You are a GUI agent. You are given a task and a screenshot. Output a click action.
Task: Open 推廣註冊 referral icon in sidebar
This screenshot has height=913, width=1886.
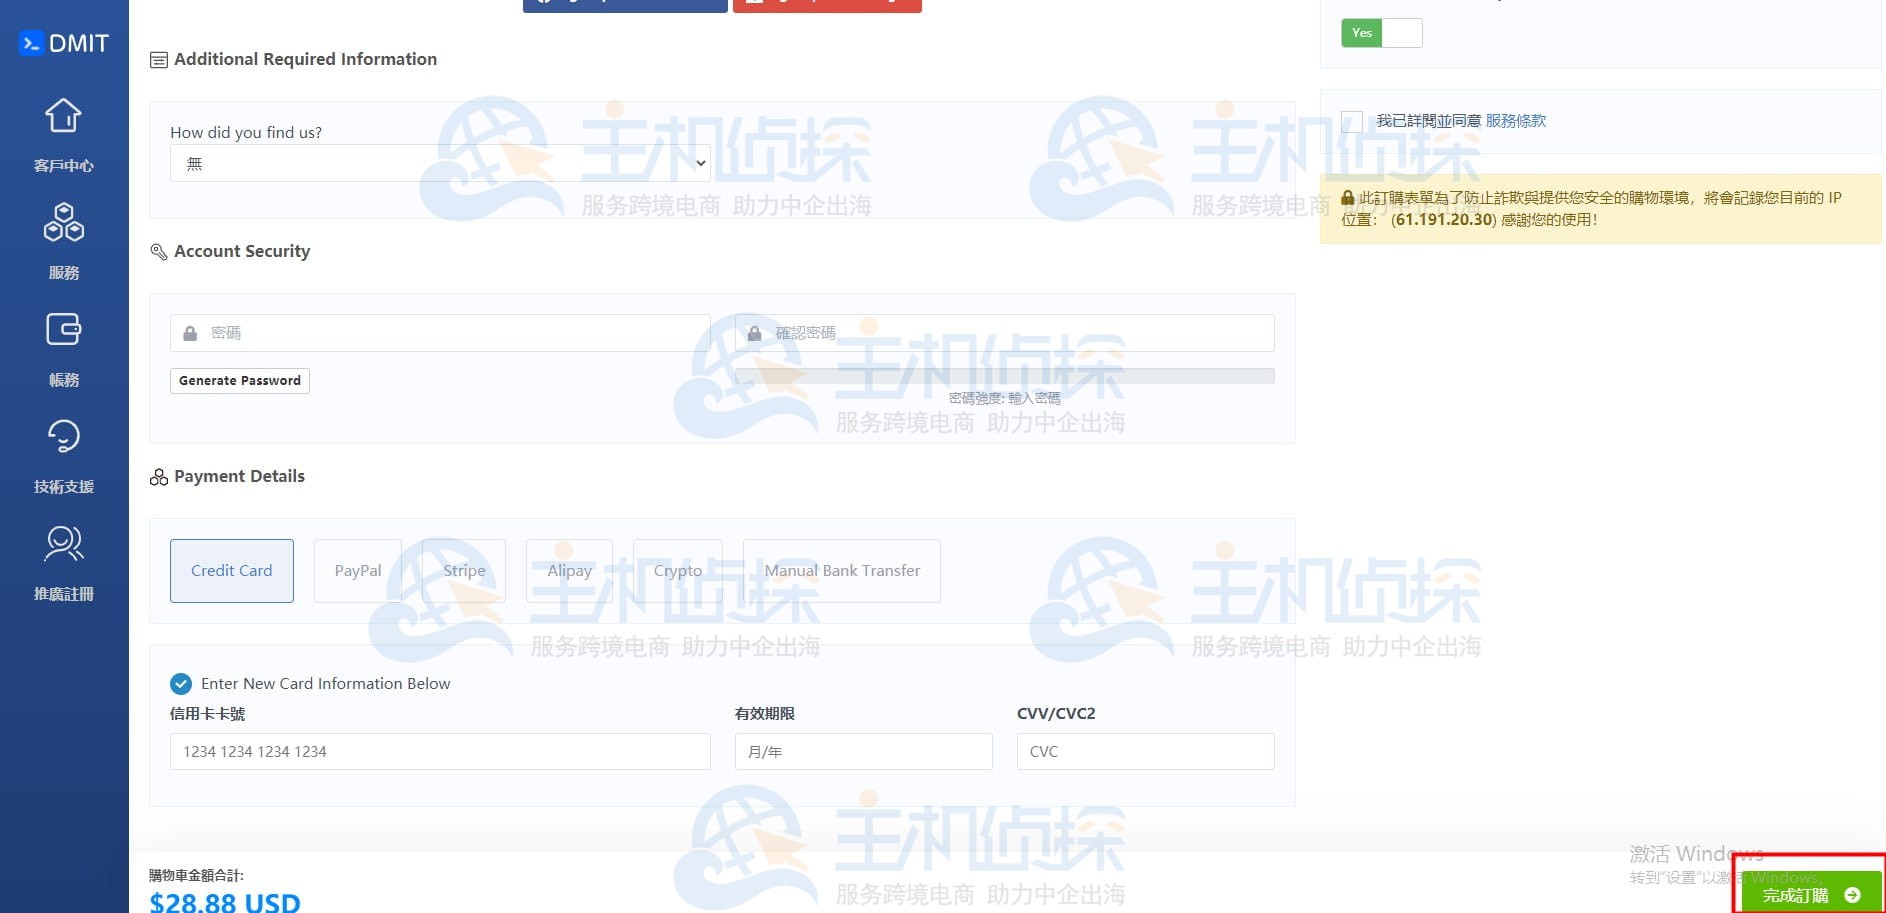click(x=63, y=544)
